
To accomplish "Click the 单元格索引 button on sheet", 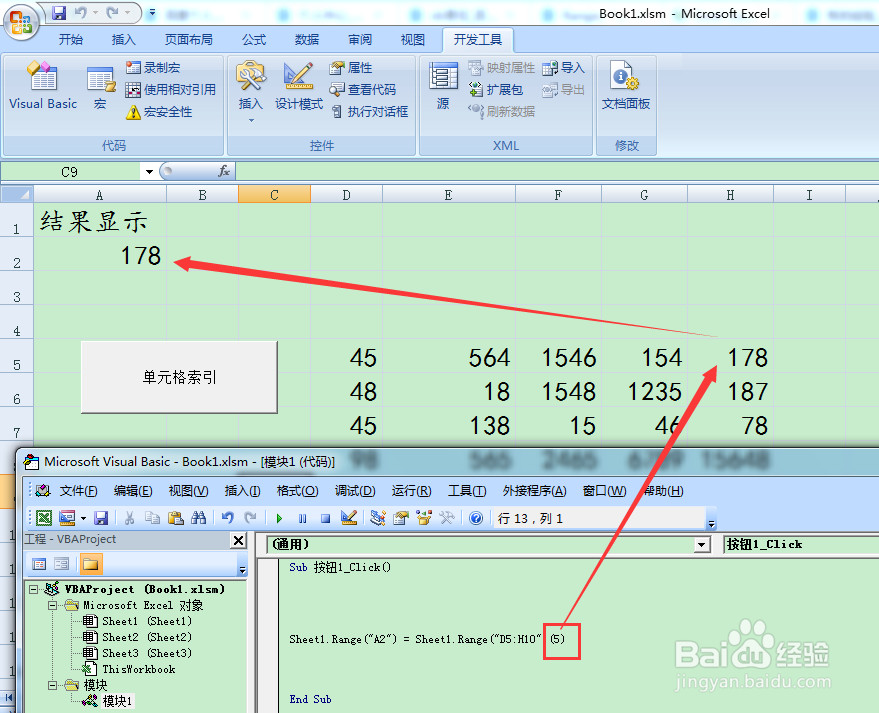I will 179,377.
